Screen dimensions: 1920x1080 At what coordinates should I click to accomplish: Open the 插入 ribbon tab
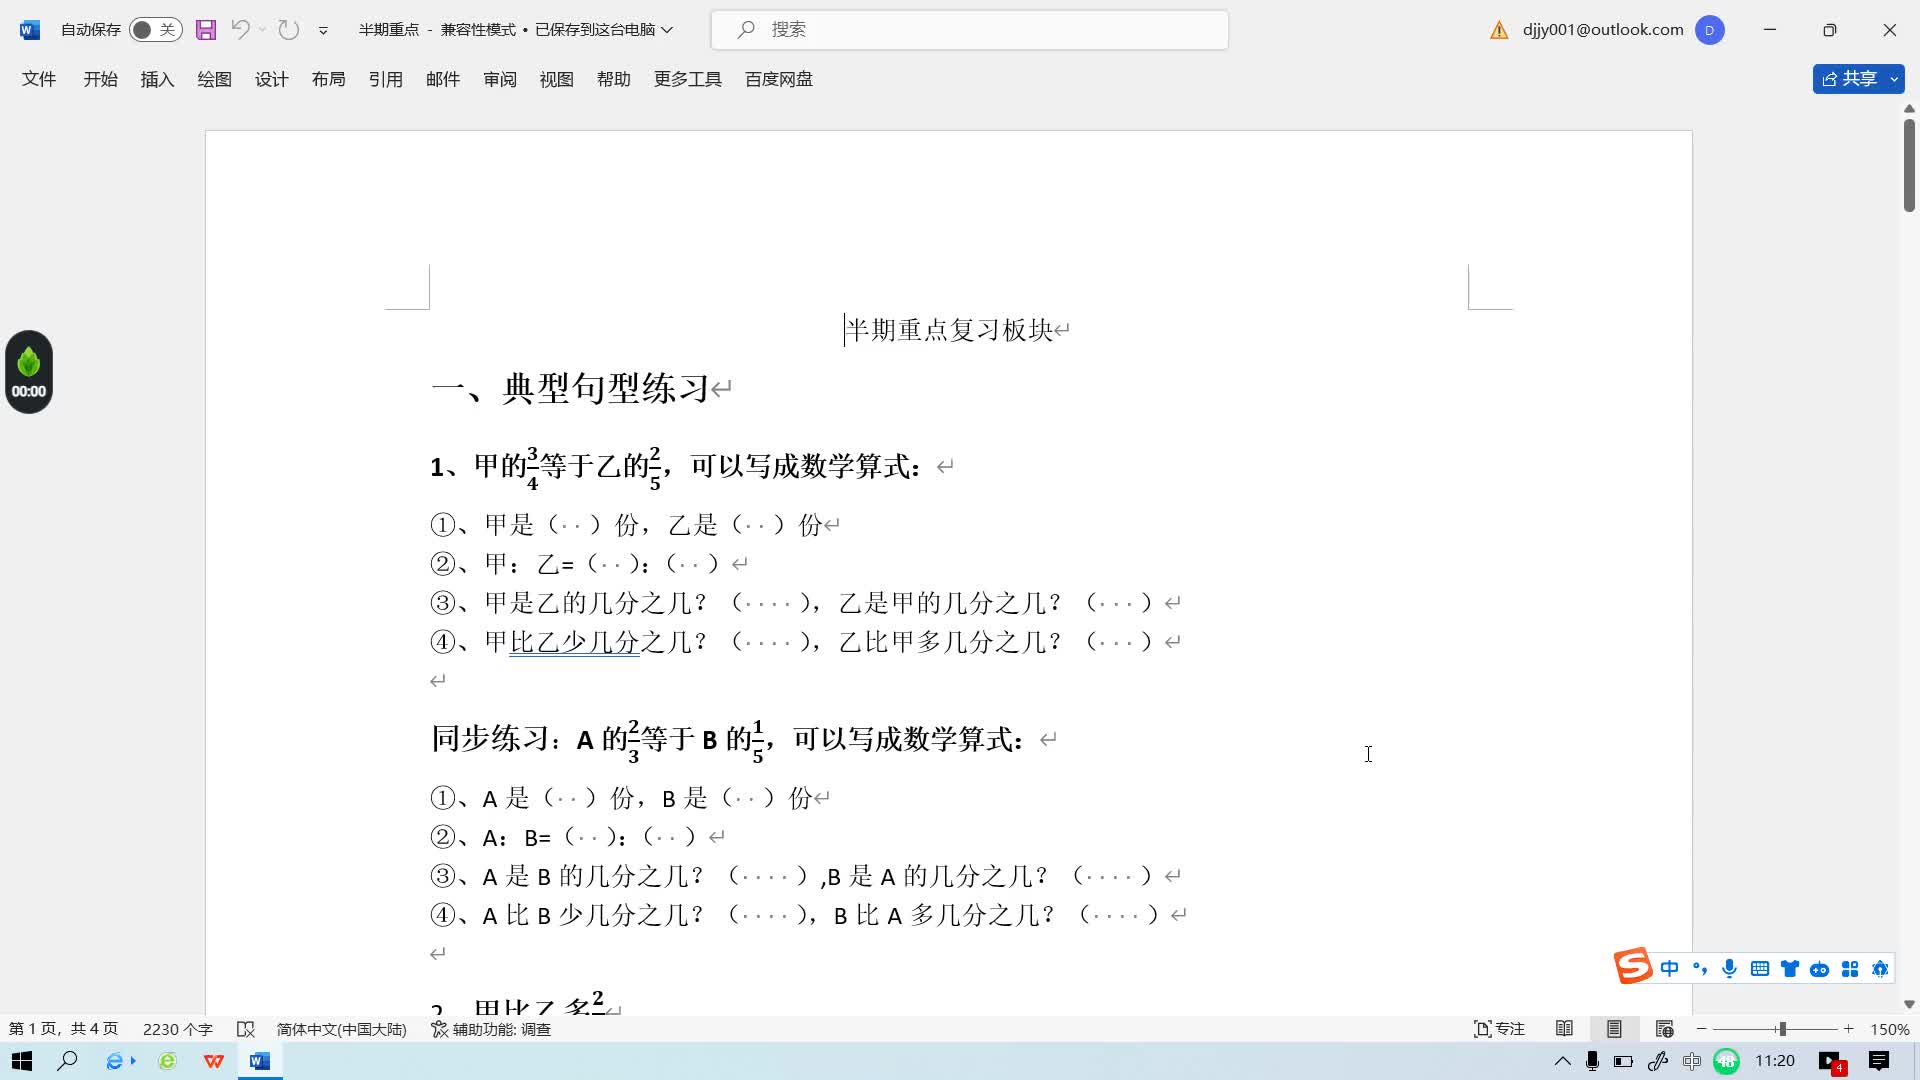(157, 79)
